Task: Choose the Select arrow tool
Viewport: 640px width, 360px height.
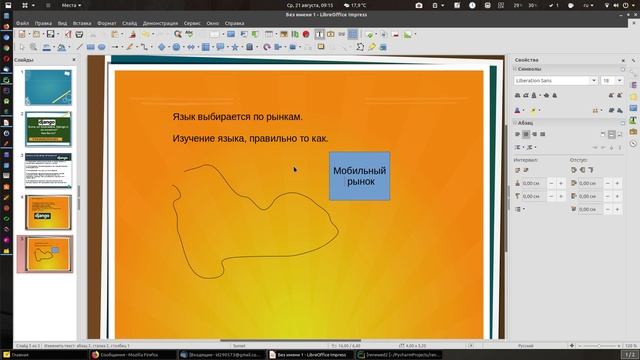Action: click(x=22, y=47)
